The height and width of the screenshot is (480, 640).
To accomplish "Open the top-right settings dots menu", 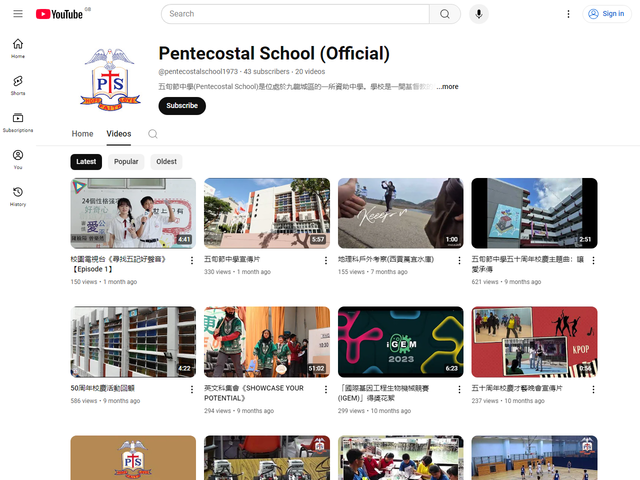I will tap(569, 14).
